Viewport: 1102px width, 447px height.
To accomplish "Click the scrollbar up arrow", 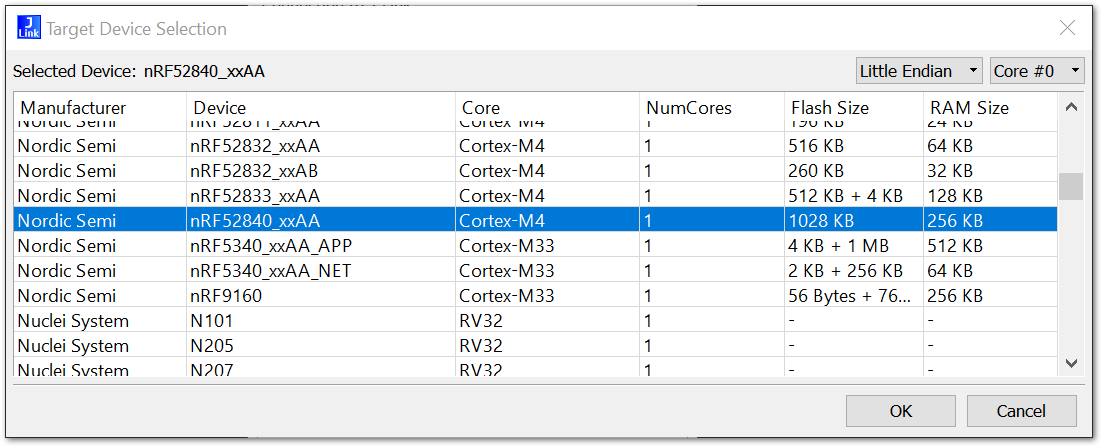I will click(1071, 108).
